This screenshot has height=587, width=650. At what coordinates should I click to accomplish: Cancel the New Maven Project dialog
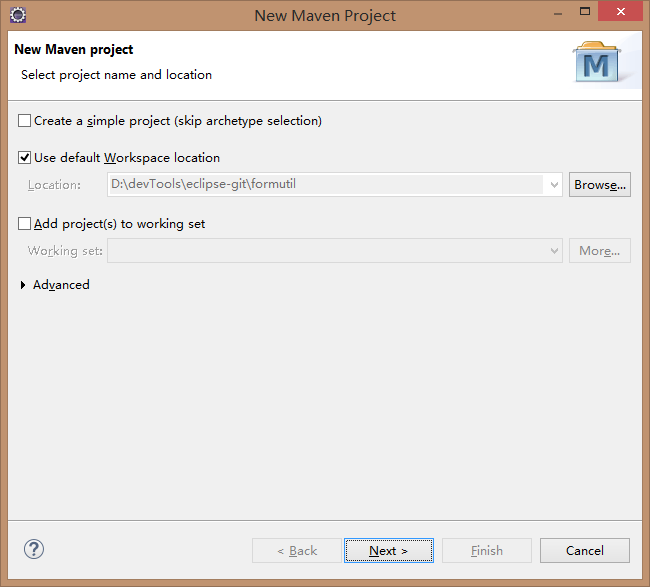click(585, 551)
